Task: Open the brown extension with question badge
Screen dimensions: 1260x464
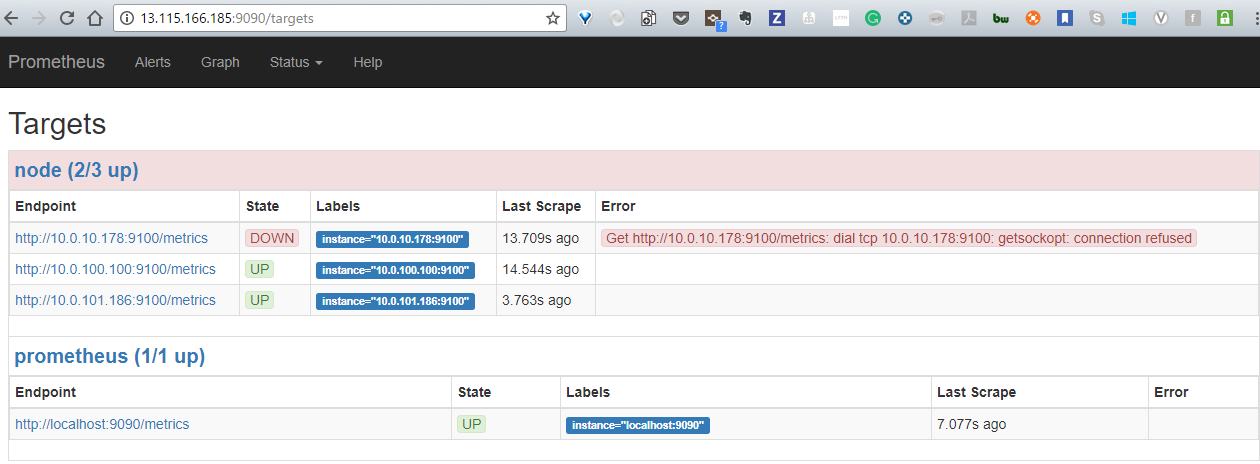Action: click(x=714, y=19)
